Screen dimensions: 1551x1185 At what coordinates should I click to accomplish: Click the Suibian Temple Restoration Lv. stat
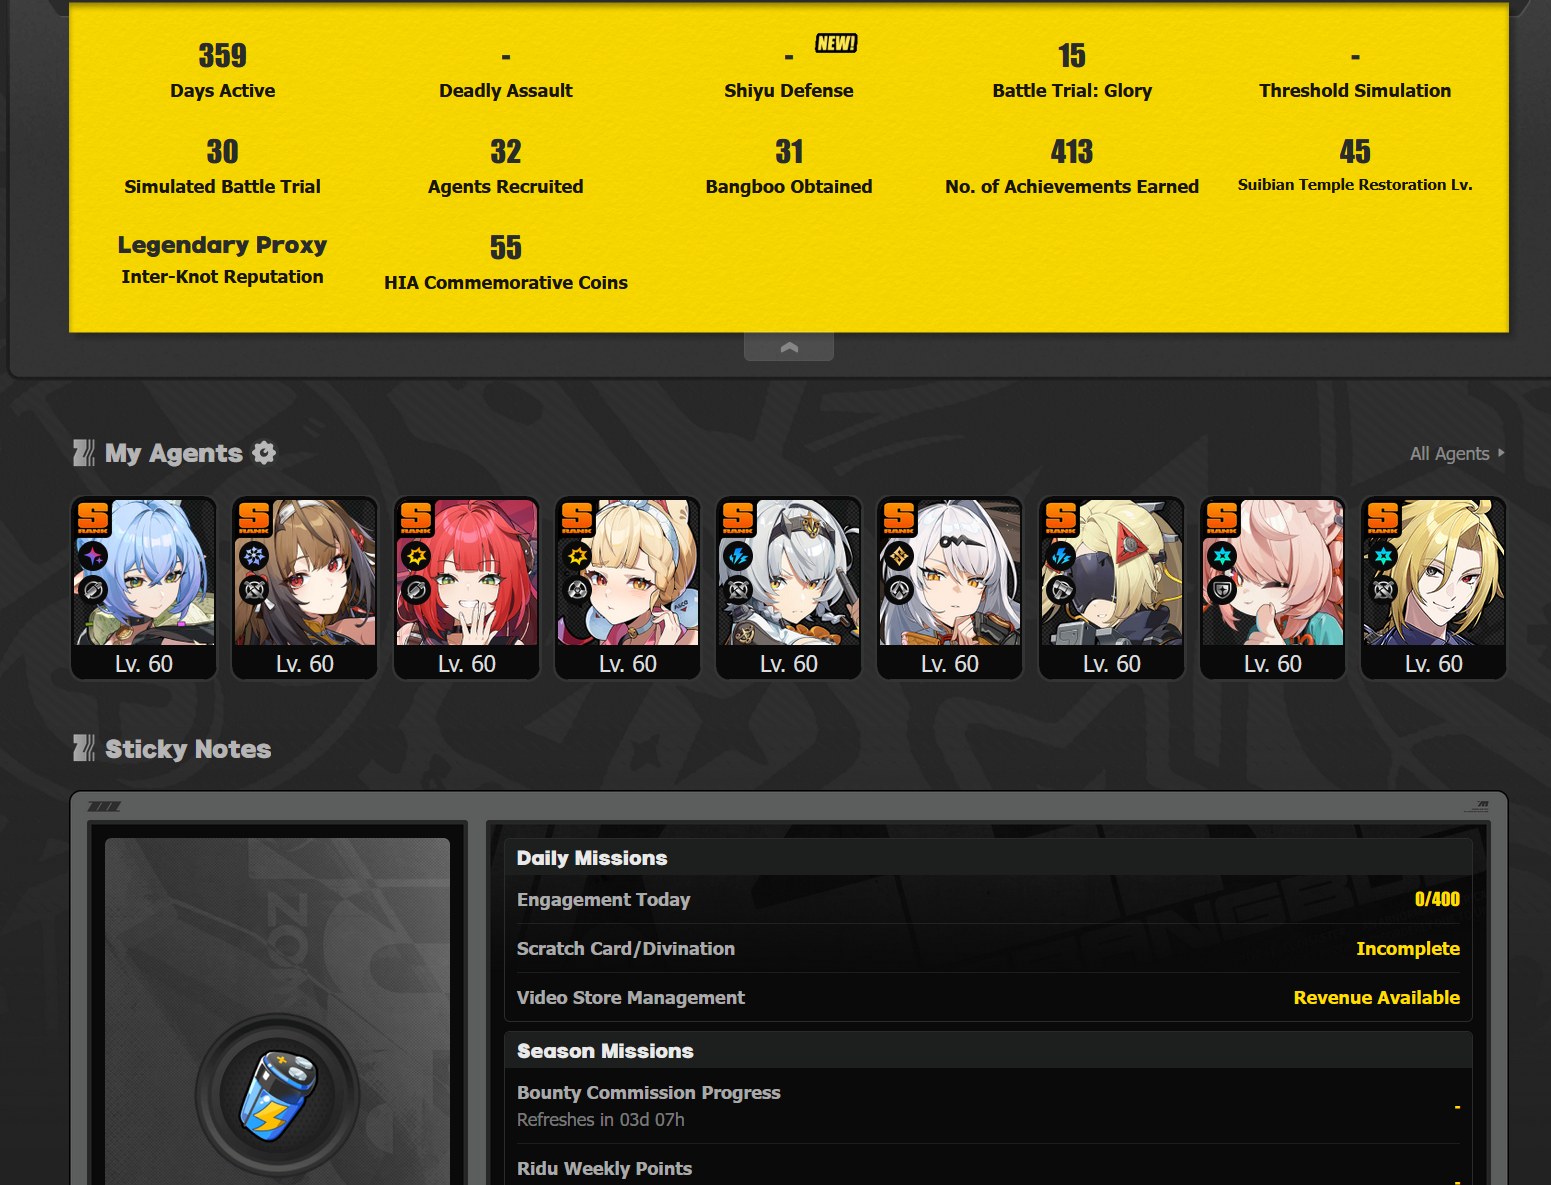(1355, 165)
